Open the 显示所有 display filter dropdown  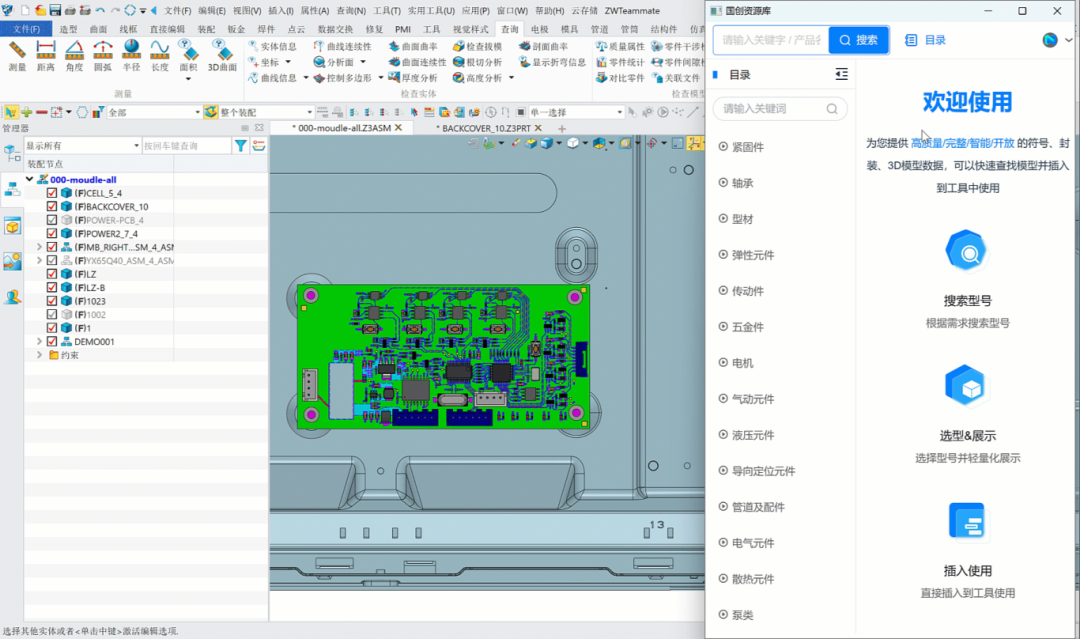click(x=83, y=146)
